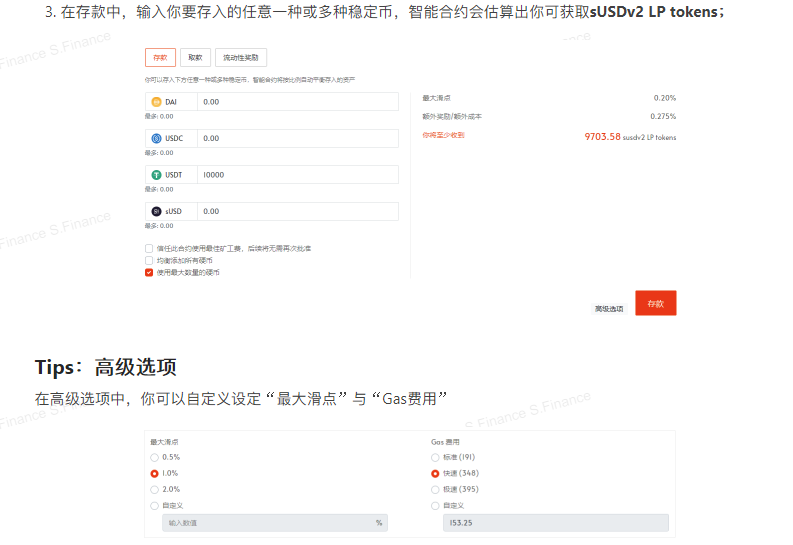Focus the USDT amount field showing 10000
Screen dimensions: 793x545
click(x=297, y=174)
